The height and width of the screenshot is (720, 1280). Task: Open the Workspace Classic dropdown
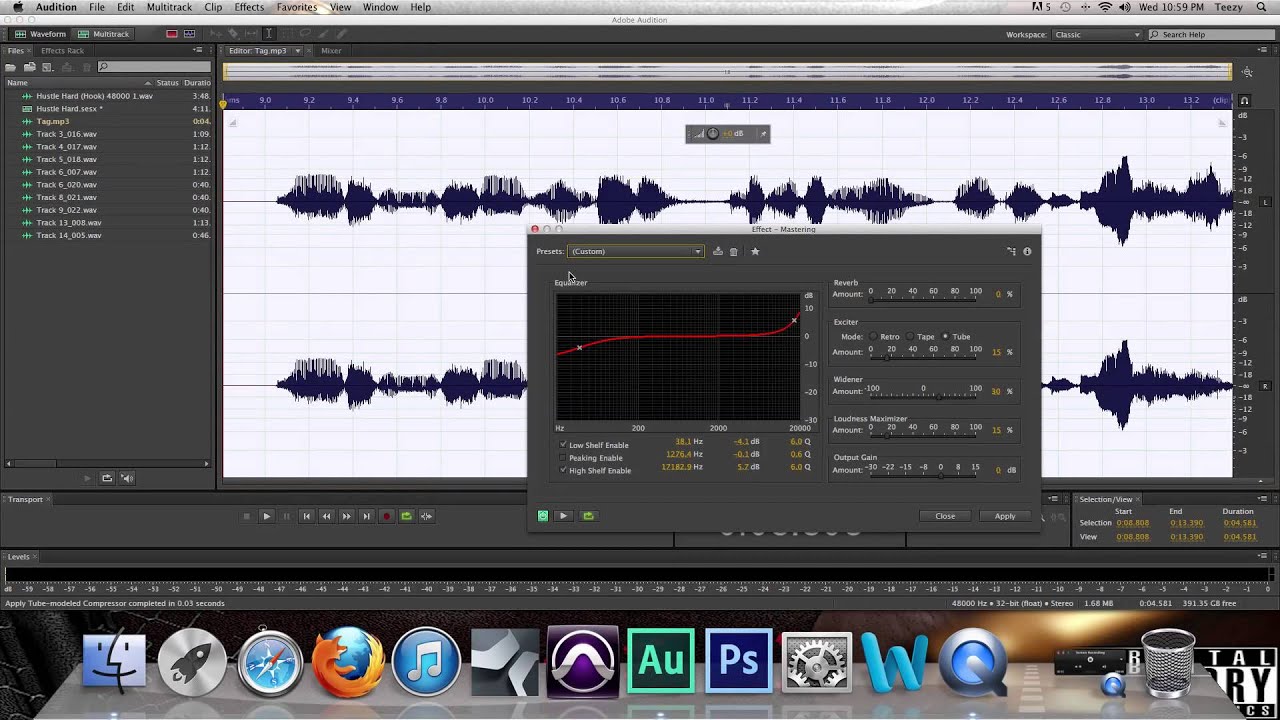tap(1097, 35)
